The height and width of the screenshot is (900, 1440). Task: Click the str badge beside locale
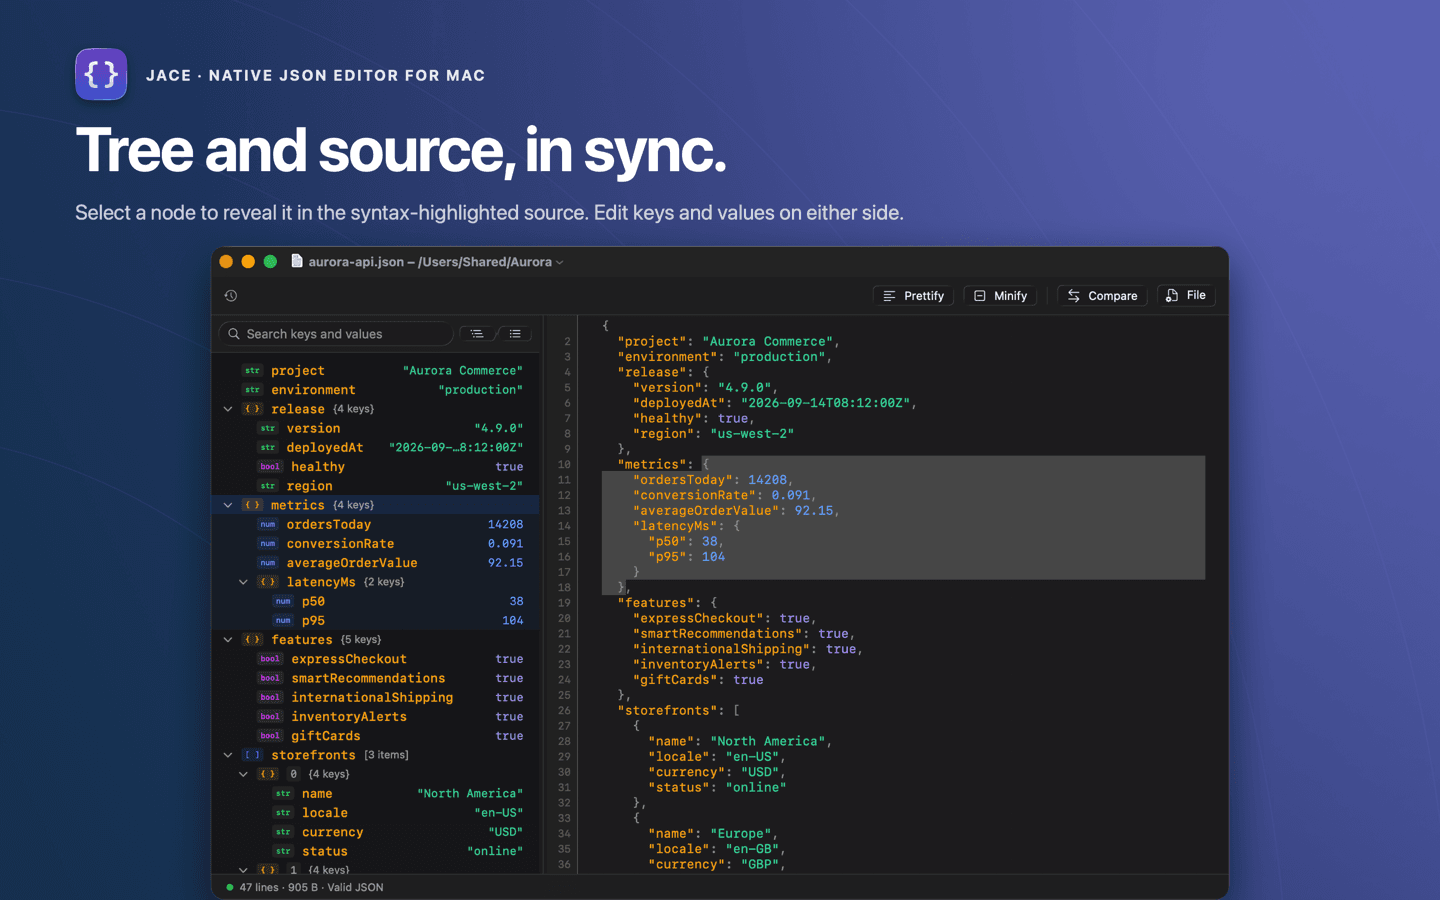pos(283,813)
